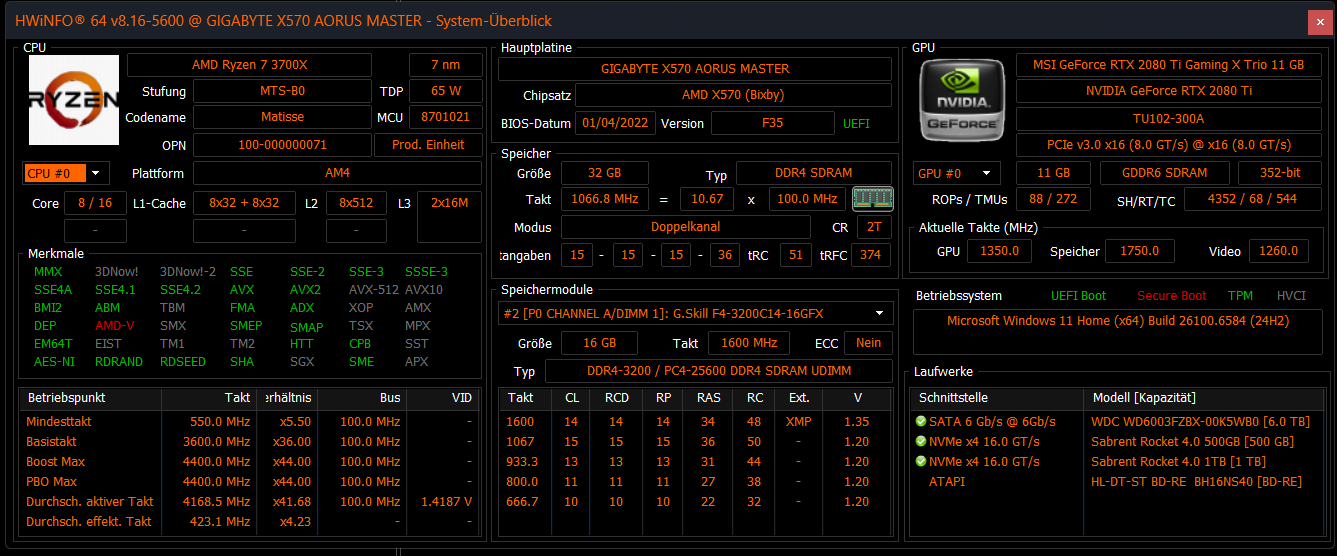
Task: Click status icon for Sabrent Rocket 500GB row
Action: 921,441
